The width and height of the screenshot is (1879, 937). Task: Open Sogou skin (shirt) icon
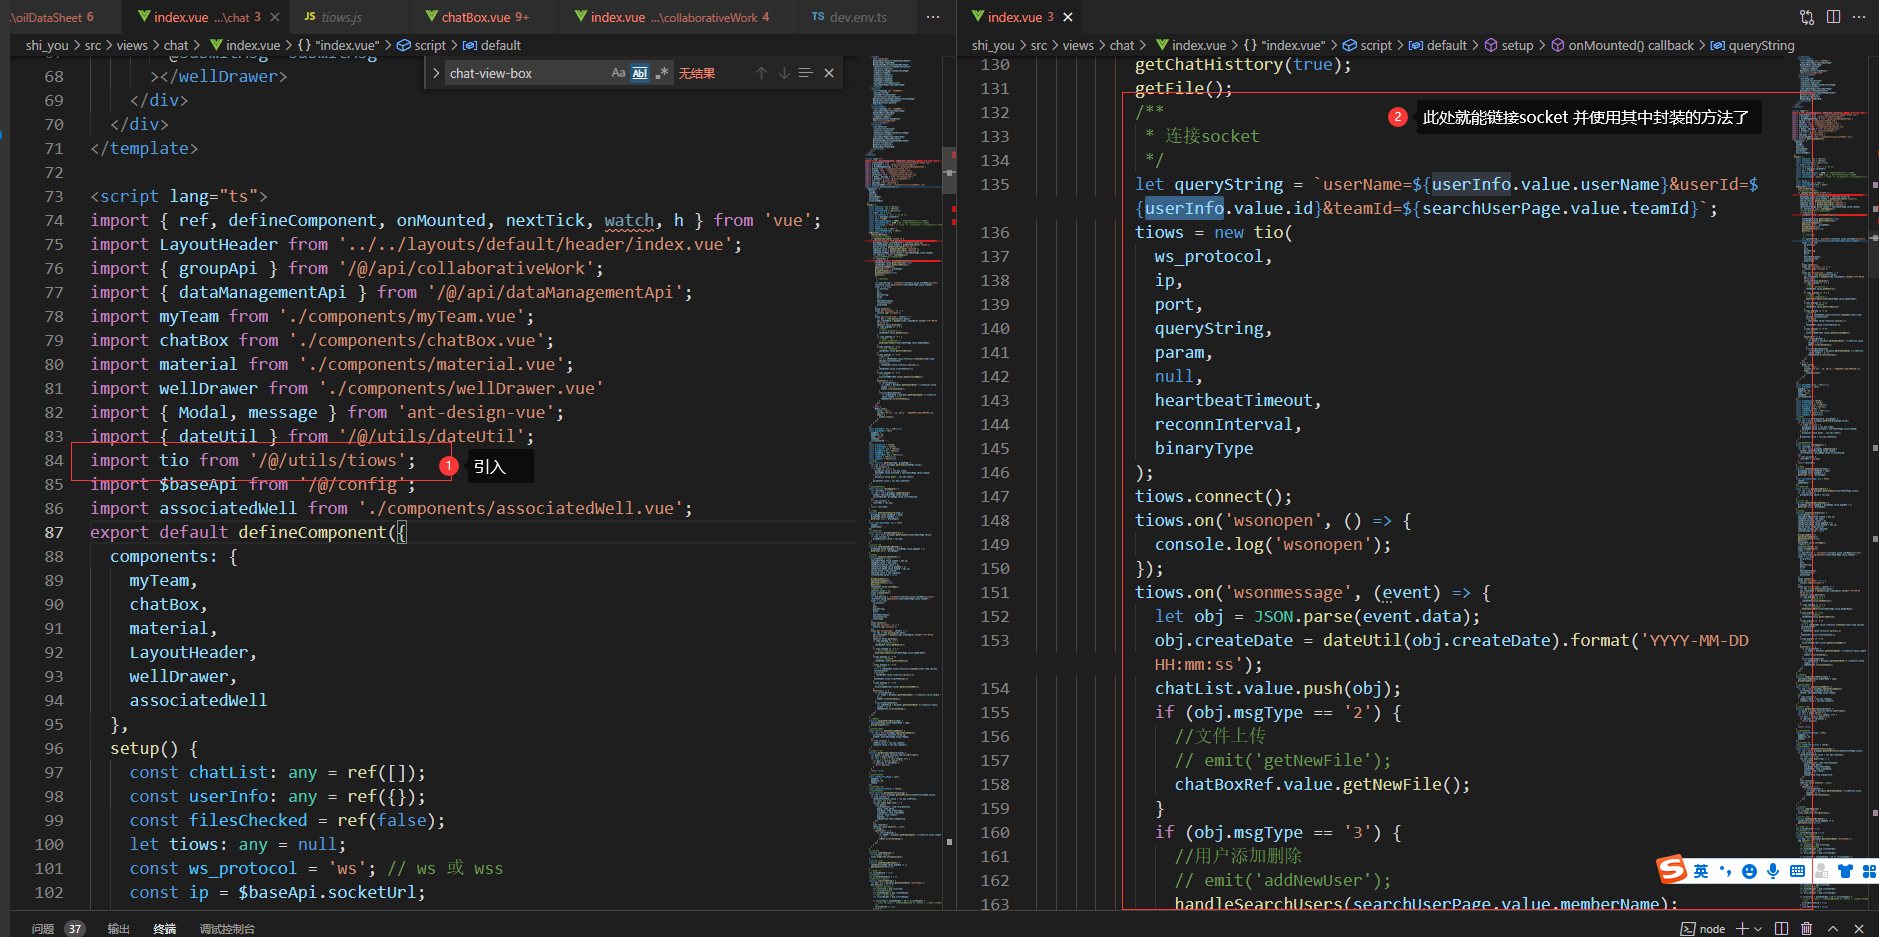tap(1845, 871)
